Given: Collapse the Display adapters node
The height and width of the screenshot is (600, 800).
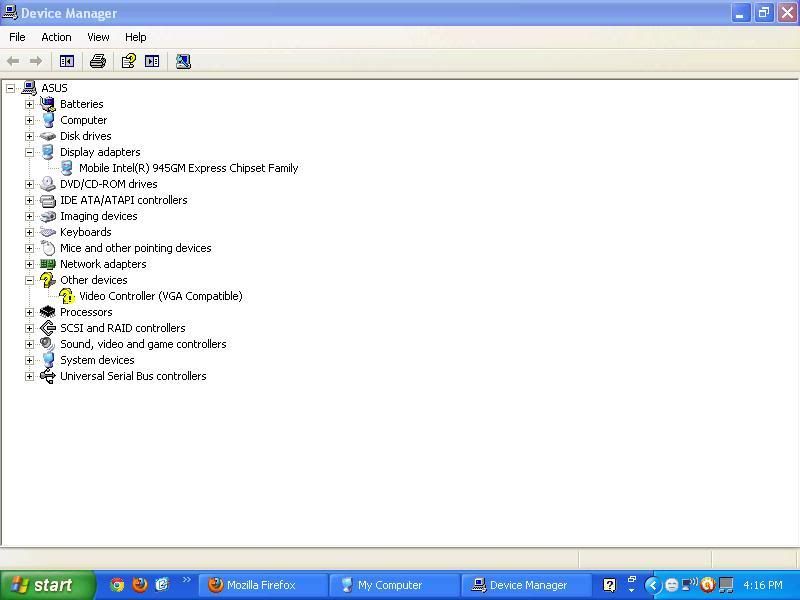Looking at the screenshot, I should 30,152.
